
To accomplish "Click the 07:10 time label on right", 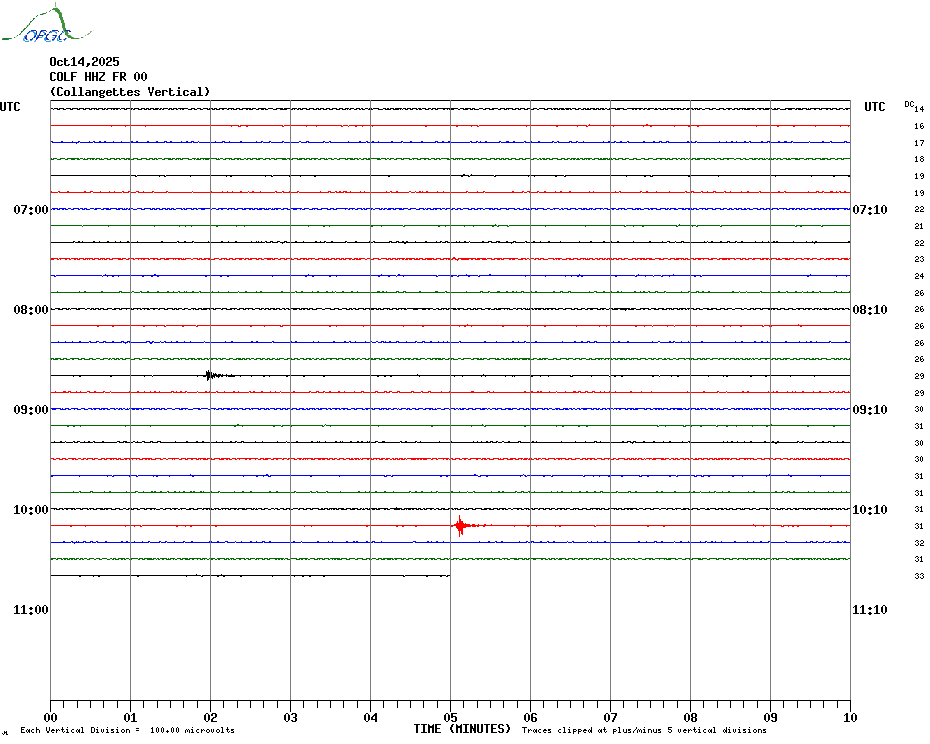I will pos(869,210).
